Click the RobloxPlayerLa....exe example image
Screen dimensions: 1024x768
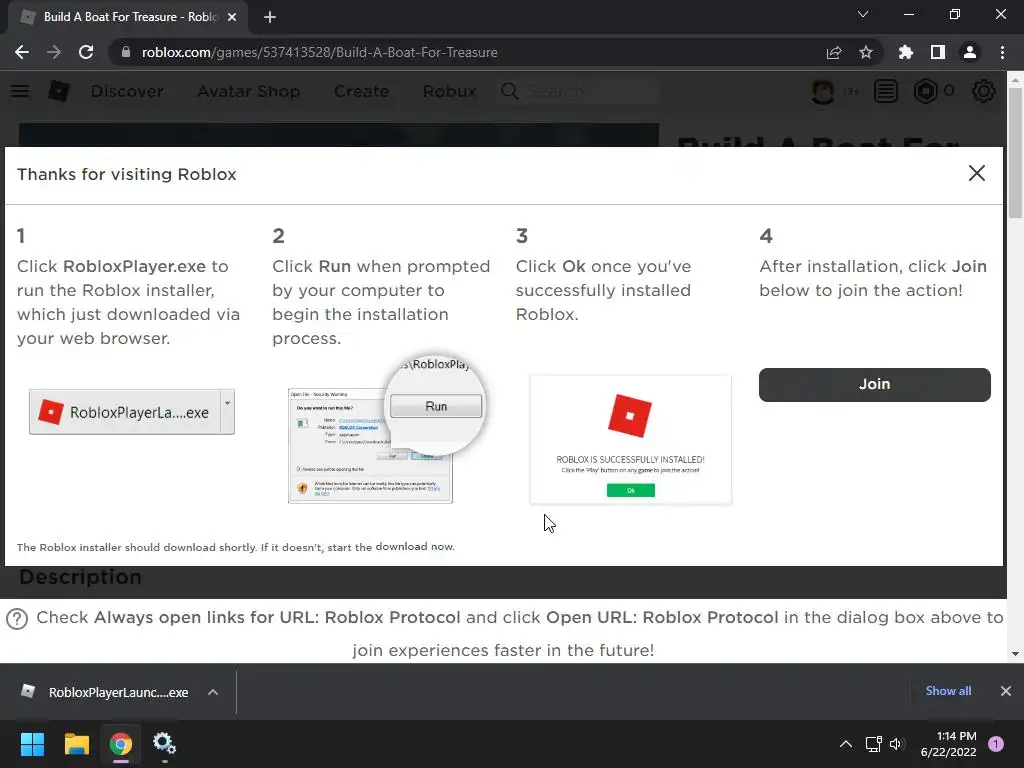(132, 412)
